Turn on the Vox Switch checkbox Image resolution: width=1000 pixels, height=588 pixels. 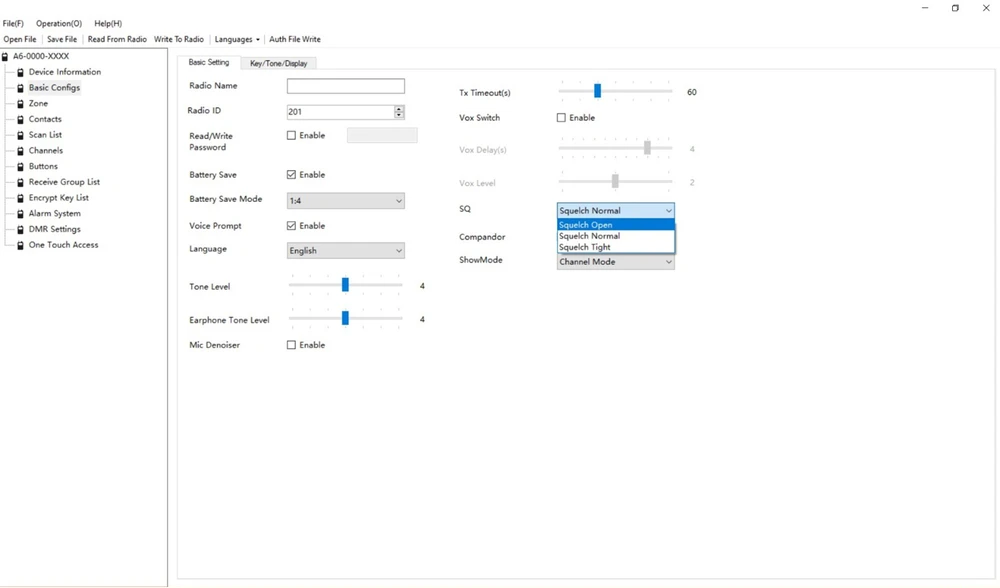point(561,117)
